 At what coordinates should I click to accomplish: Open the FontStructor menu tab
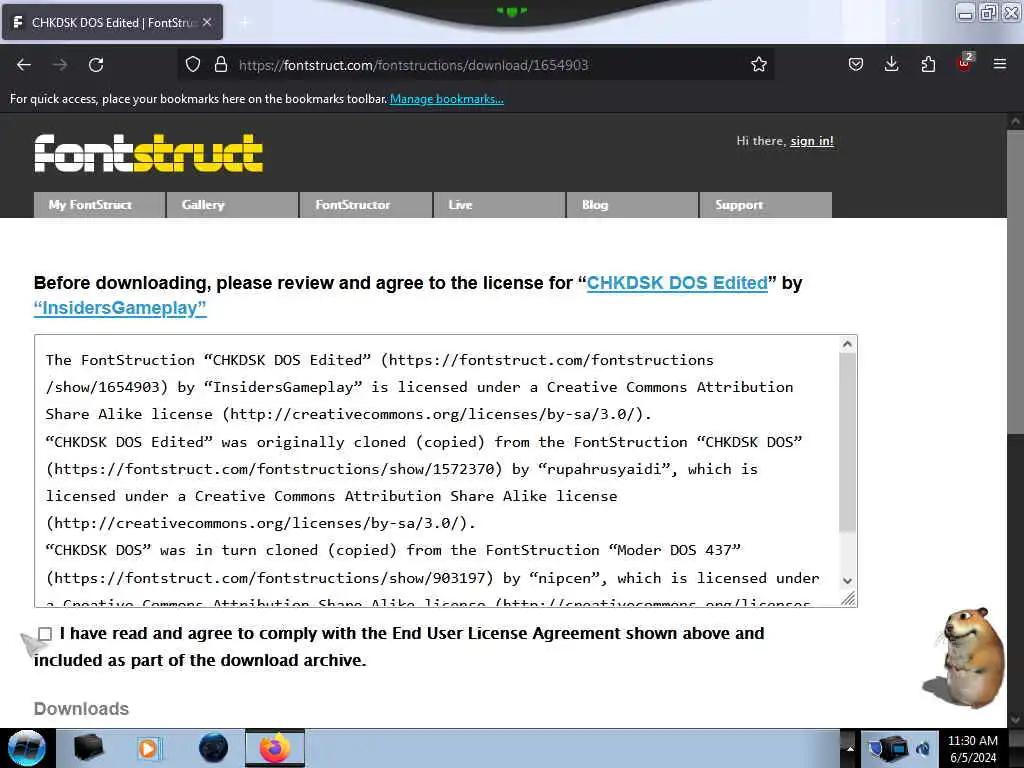[x=366, y=205]
